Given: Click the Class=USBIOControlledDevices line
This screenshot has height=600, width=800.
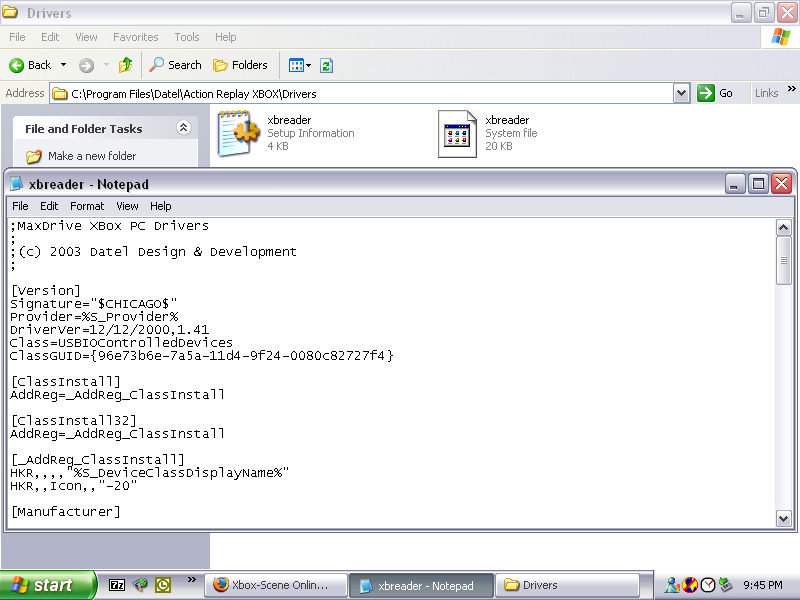Looking at the screenshot, I should (121, 343).
